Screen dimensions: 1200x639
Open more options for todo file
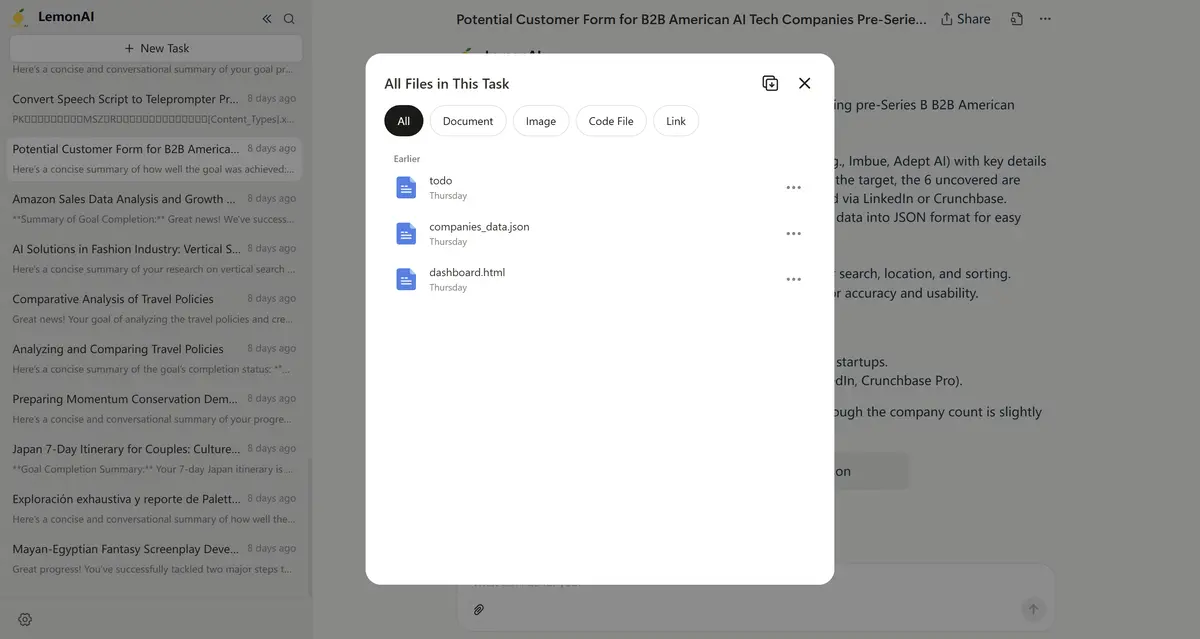point(793,188)
